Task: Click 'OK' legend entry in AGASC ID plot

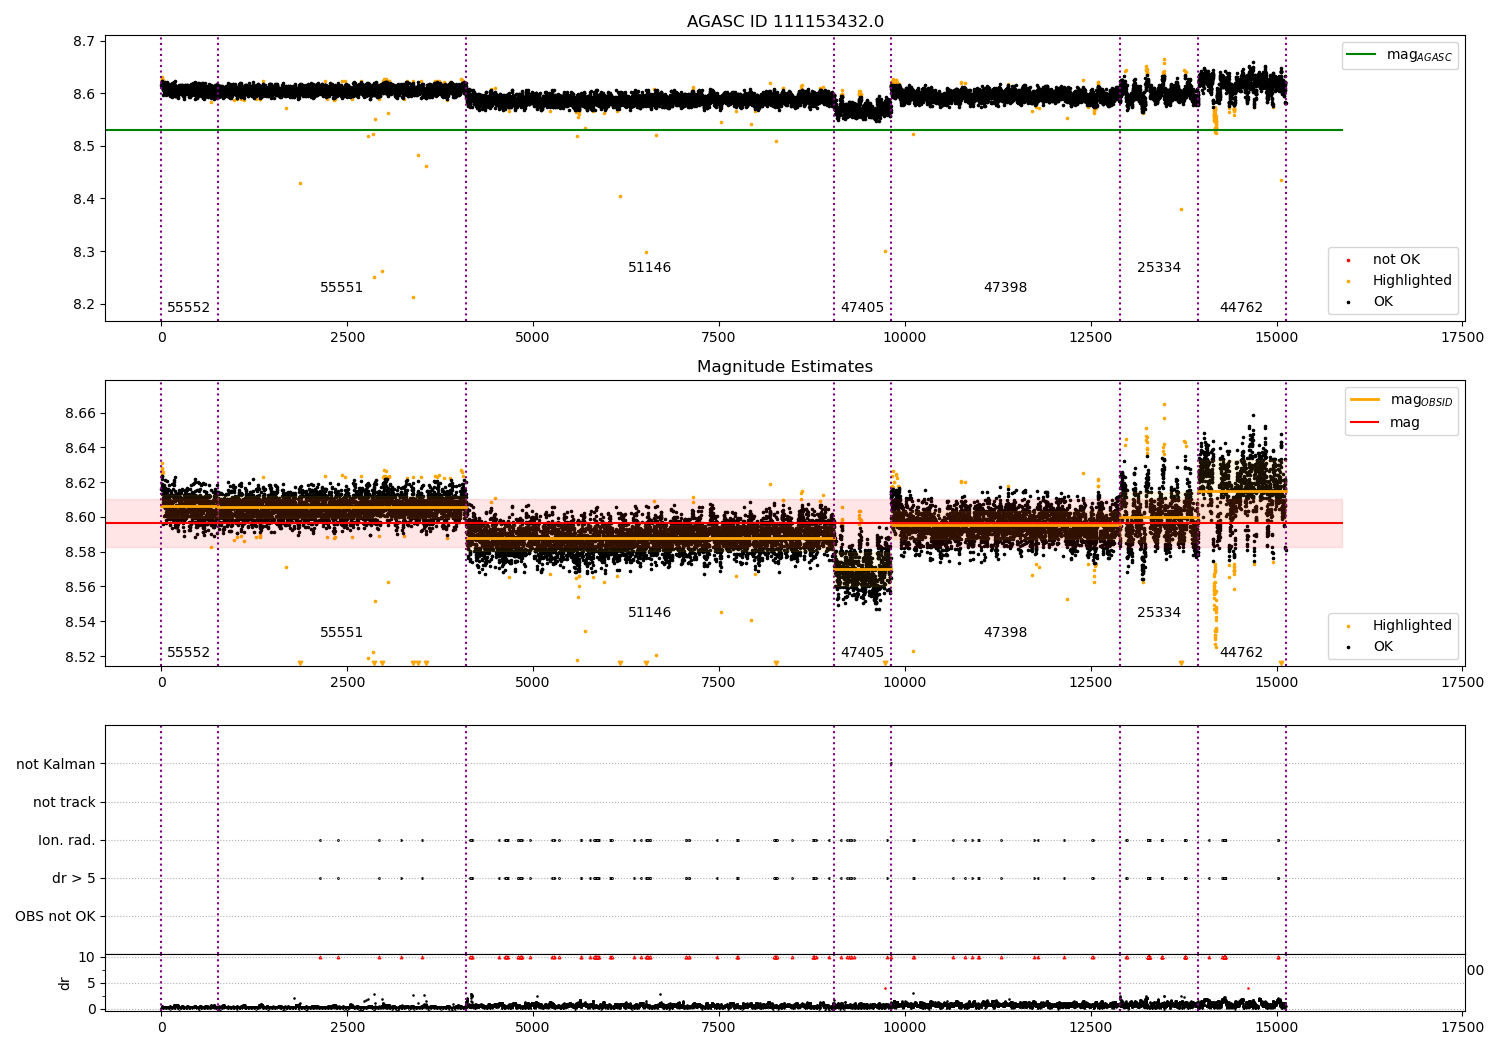Action: [1382, 301]
